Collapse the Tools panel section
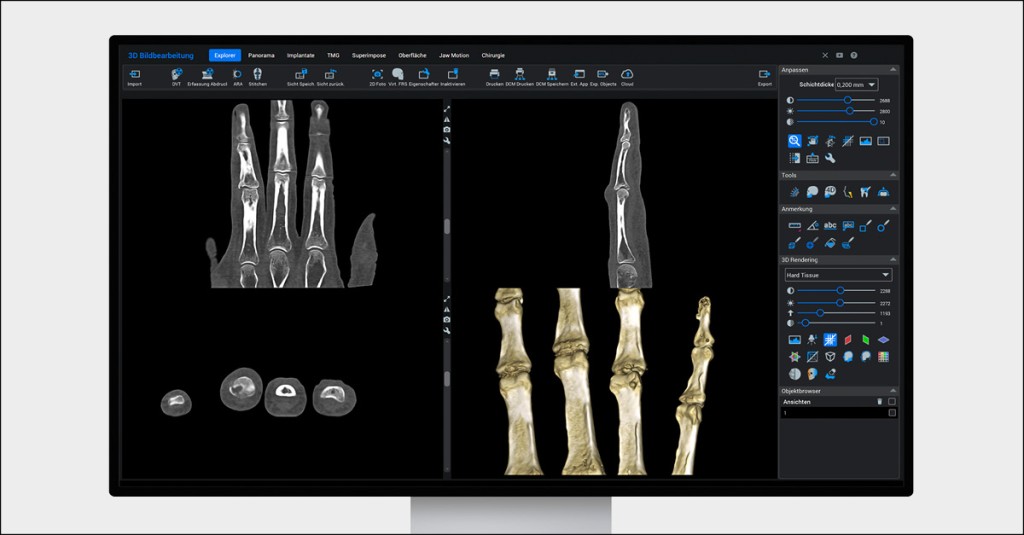 pos(893,175)
